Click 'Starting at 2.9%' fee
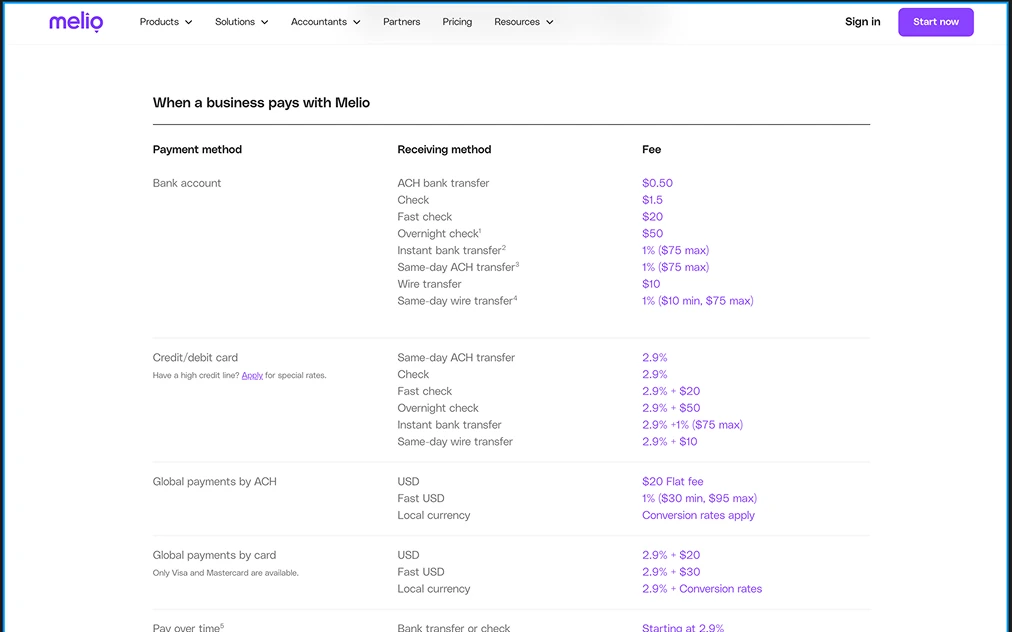 click(x=683, y=627)
